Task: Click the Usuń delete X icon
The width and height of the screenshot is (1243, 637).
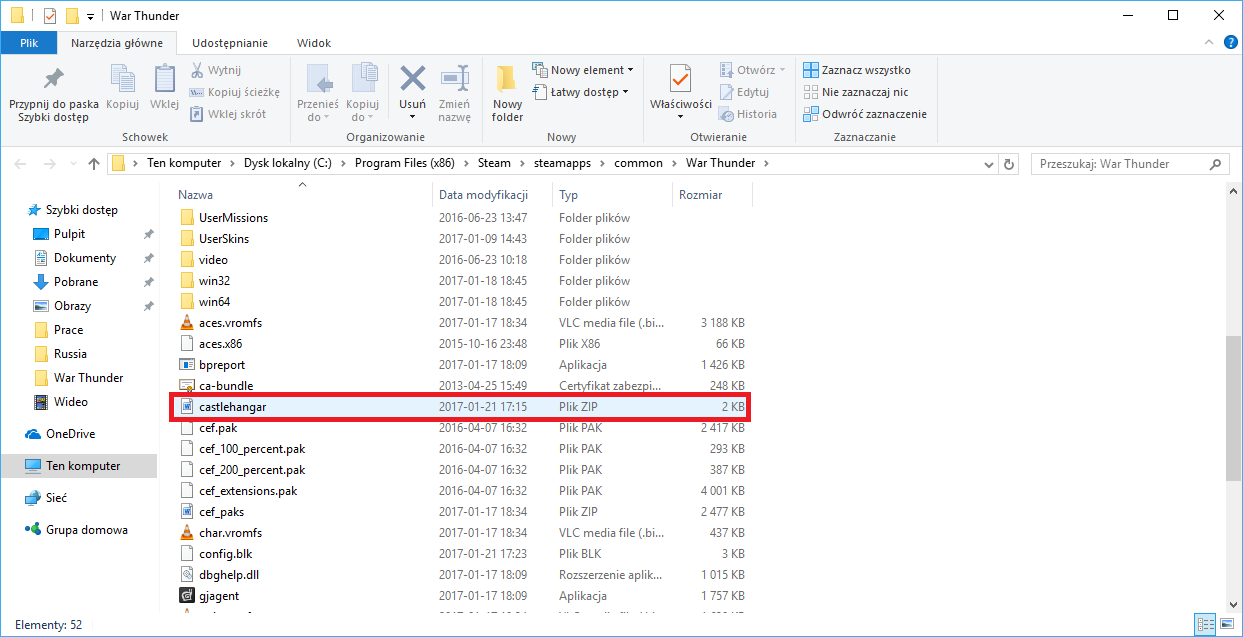Action: (x=412, y=79)
